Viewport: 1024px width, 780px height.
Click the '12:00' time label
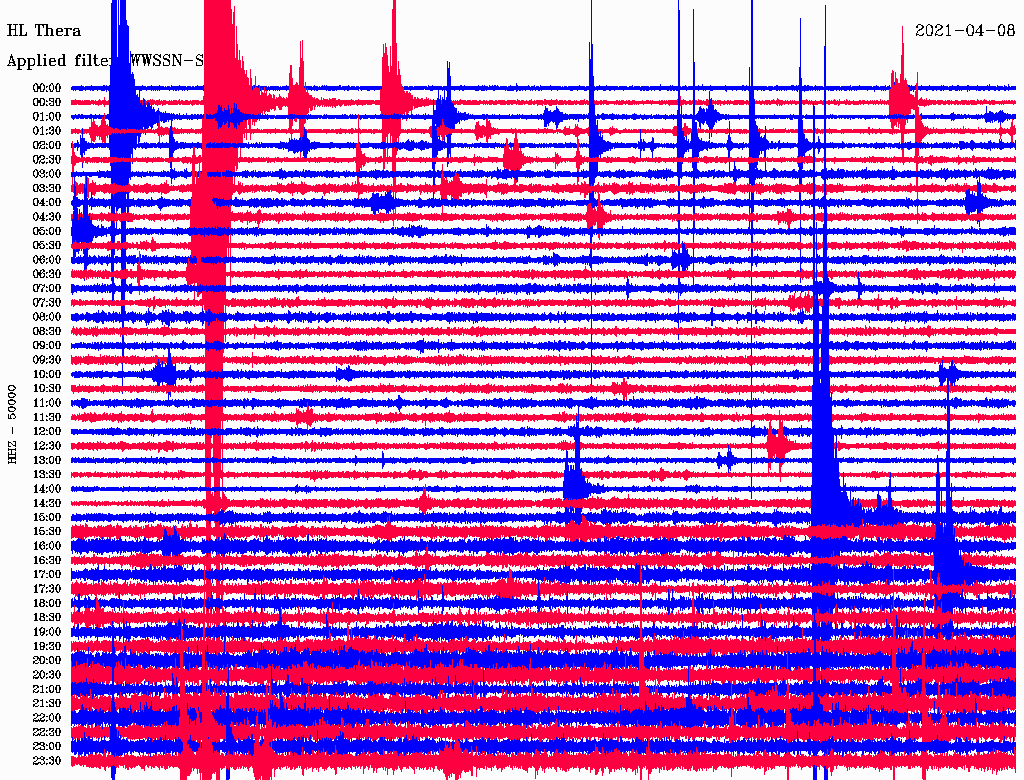47,431
